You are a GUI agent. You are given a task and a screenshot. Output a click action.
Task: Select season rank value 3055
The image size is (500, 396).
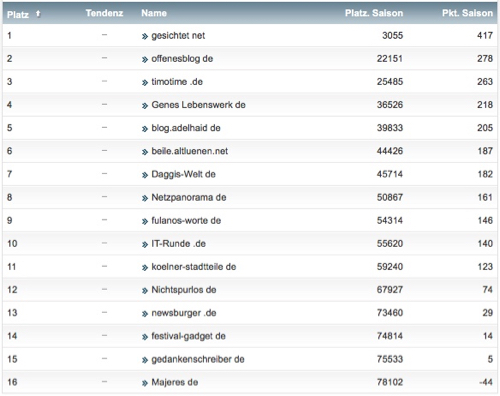(393, 35)
